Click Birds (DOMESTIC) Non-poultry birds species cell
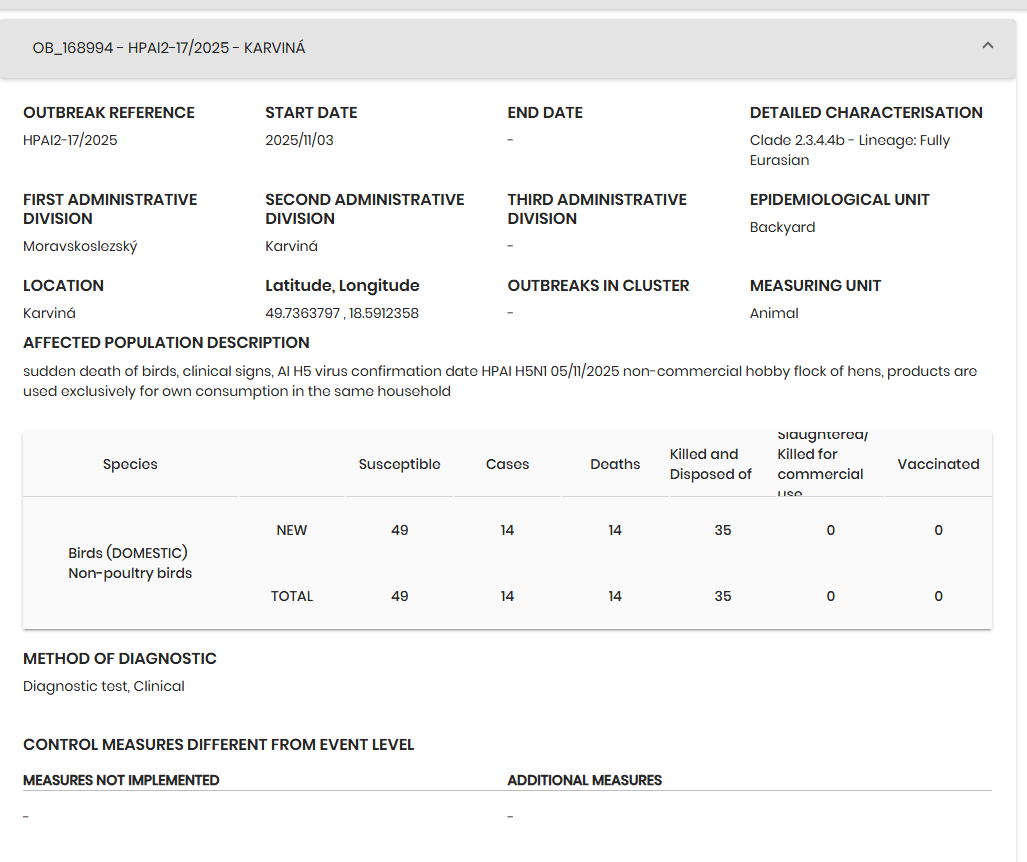The height and width of the screenshot is (862, 1027). coord(130,563)
